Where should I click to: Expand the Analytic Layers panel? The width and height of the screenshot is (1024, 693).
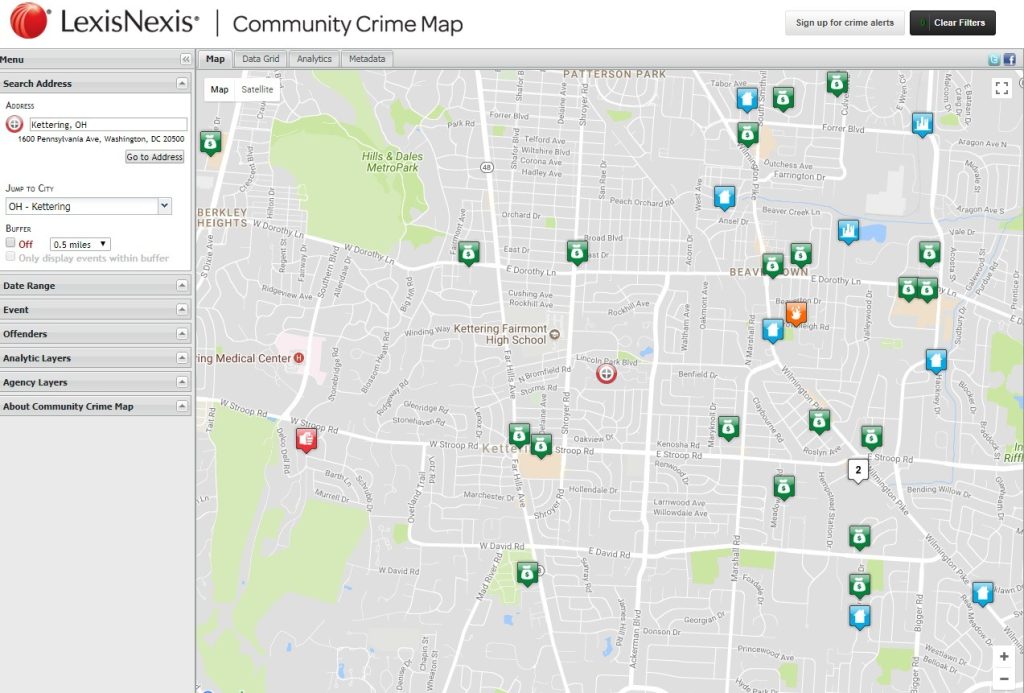point(182,358)
